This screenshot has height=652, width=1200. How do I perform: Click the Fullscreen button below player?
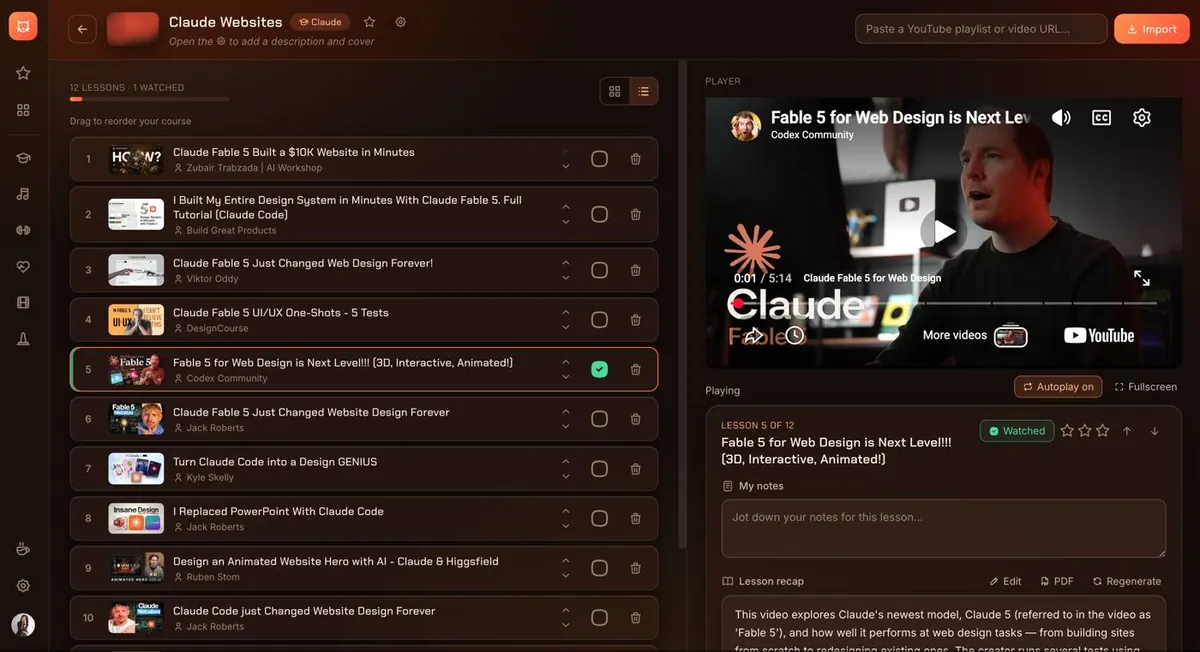pos(1146,387)
